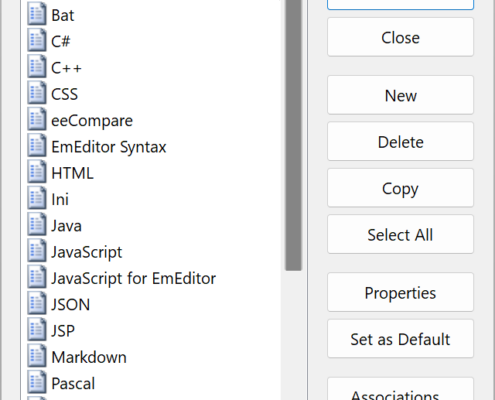Click the Bat configuration file icon
495x400 pixels.
coord(37,14)
